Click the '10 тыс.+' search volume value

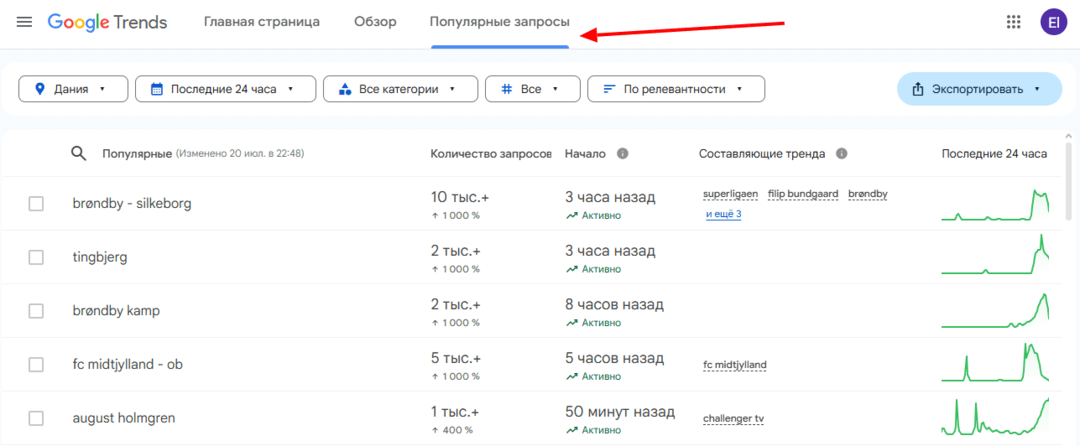coord(459,198)
